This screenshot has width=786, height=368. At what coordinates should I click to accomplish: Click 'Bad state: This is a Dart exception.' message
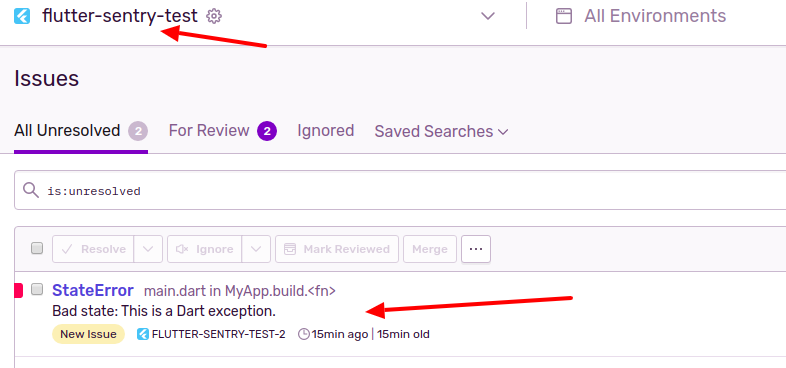point(164,311)
